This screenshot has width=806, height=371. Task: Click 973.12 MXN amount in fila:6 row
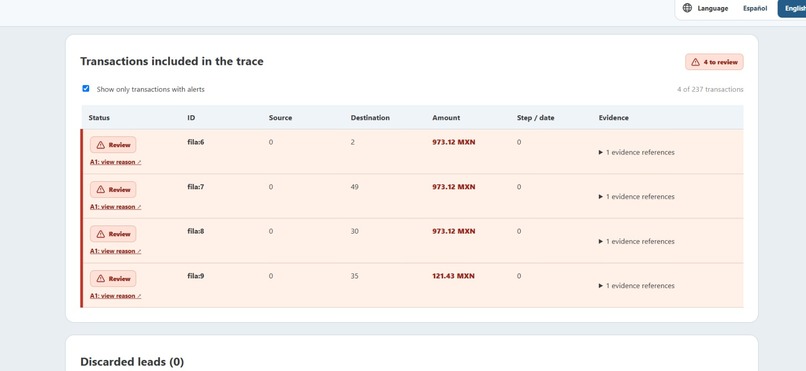453,142
